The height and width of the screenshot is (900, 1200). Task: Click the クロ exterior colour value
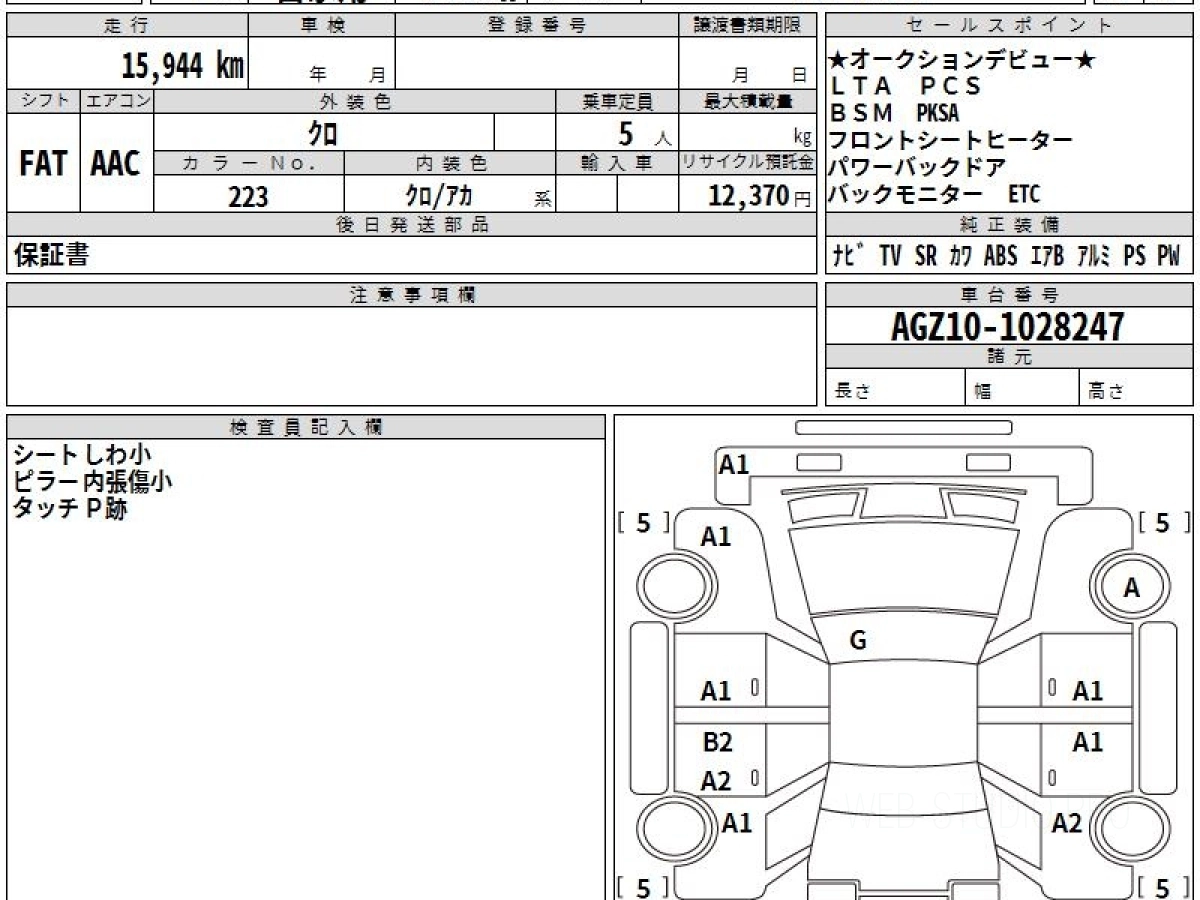(323, 132)
